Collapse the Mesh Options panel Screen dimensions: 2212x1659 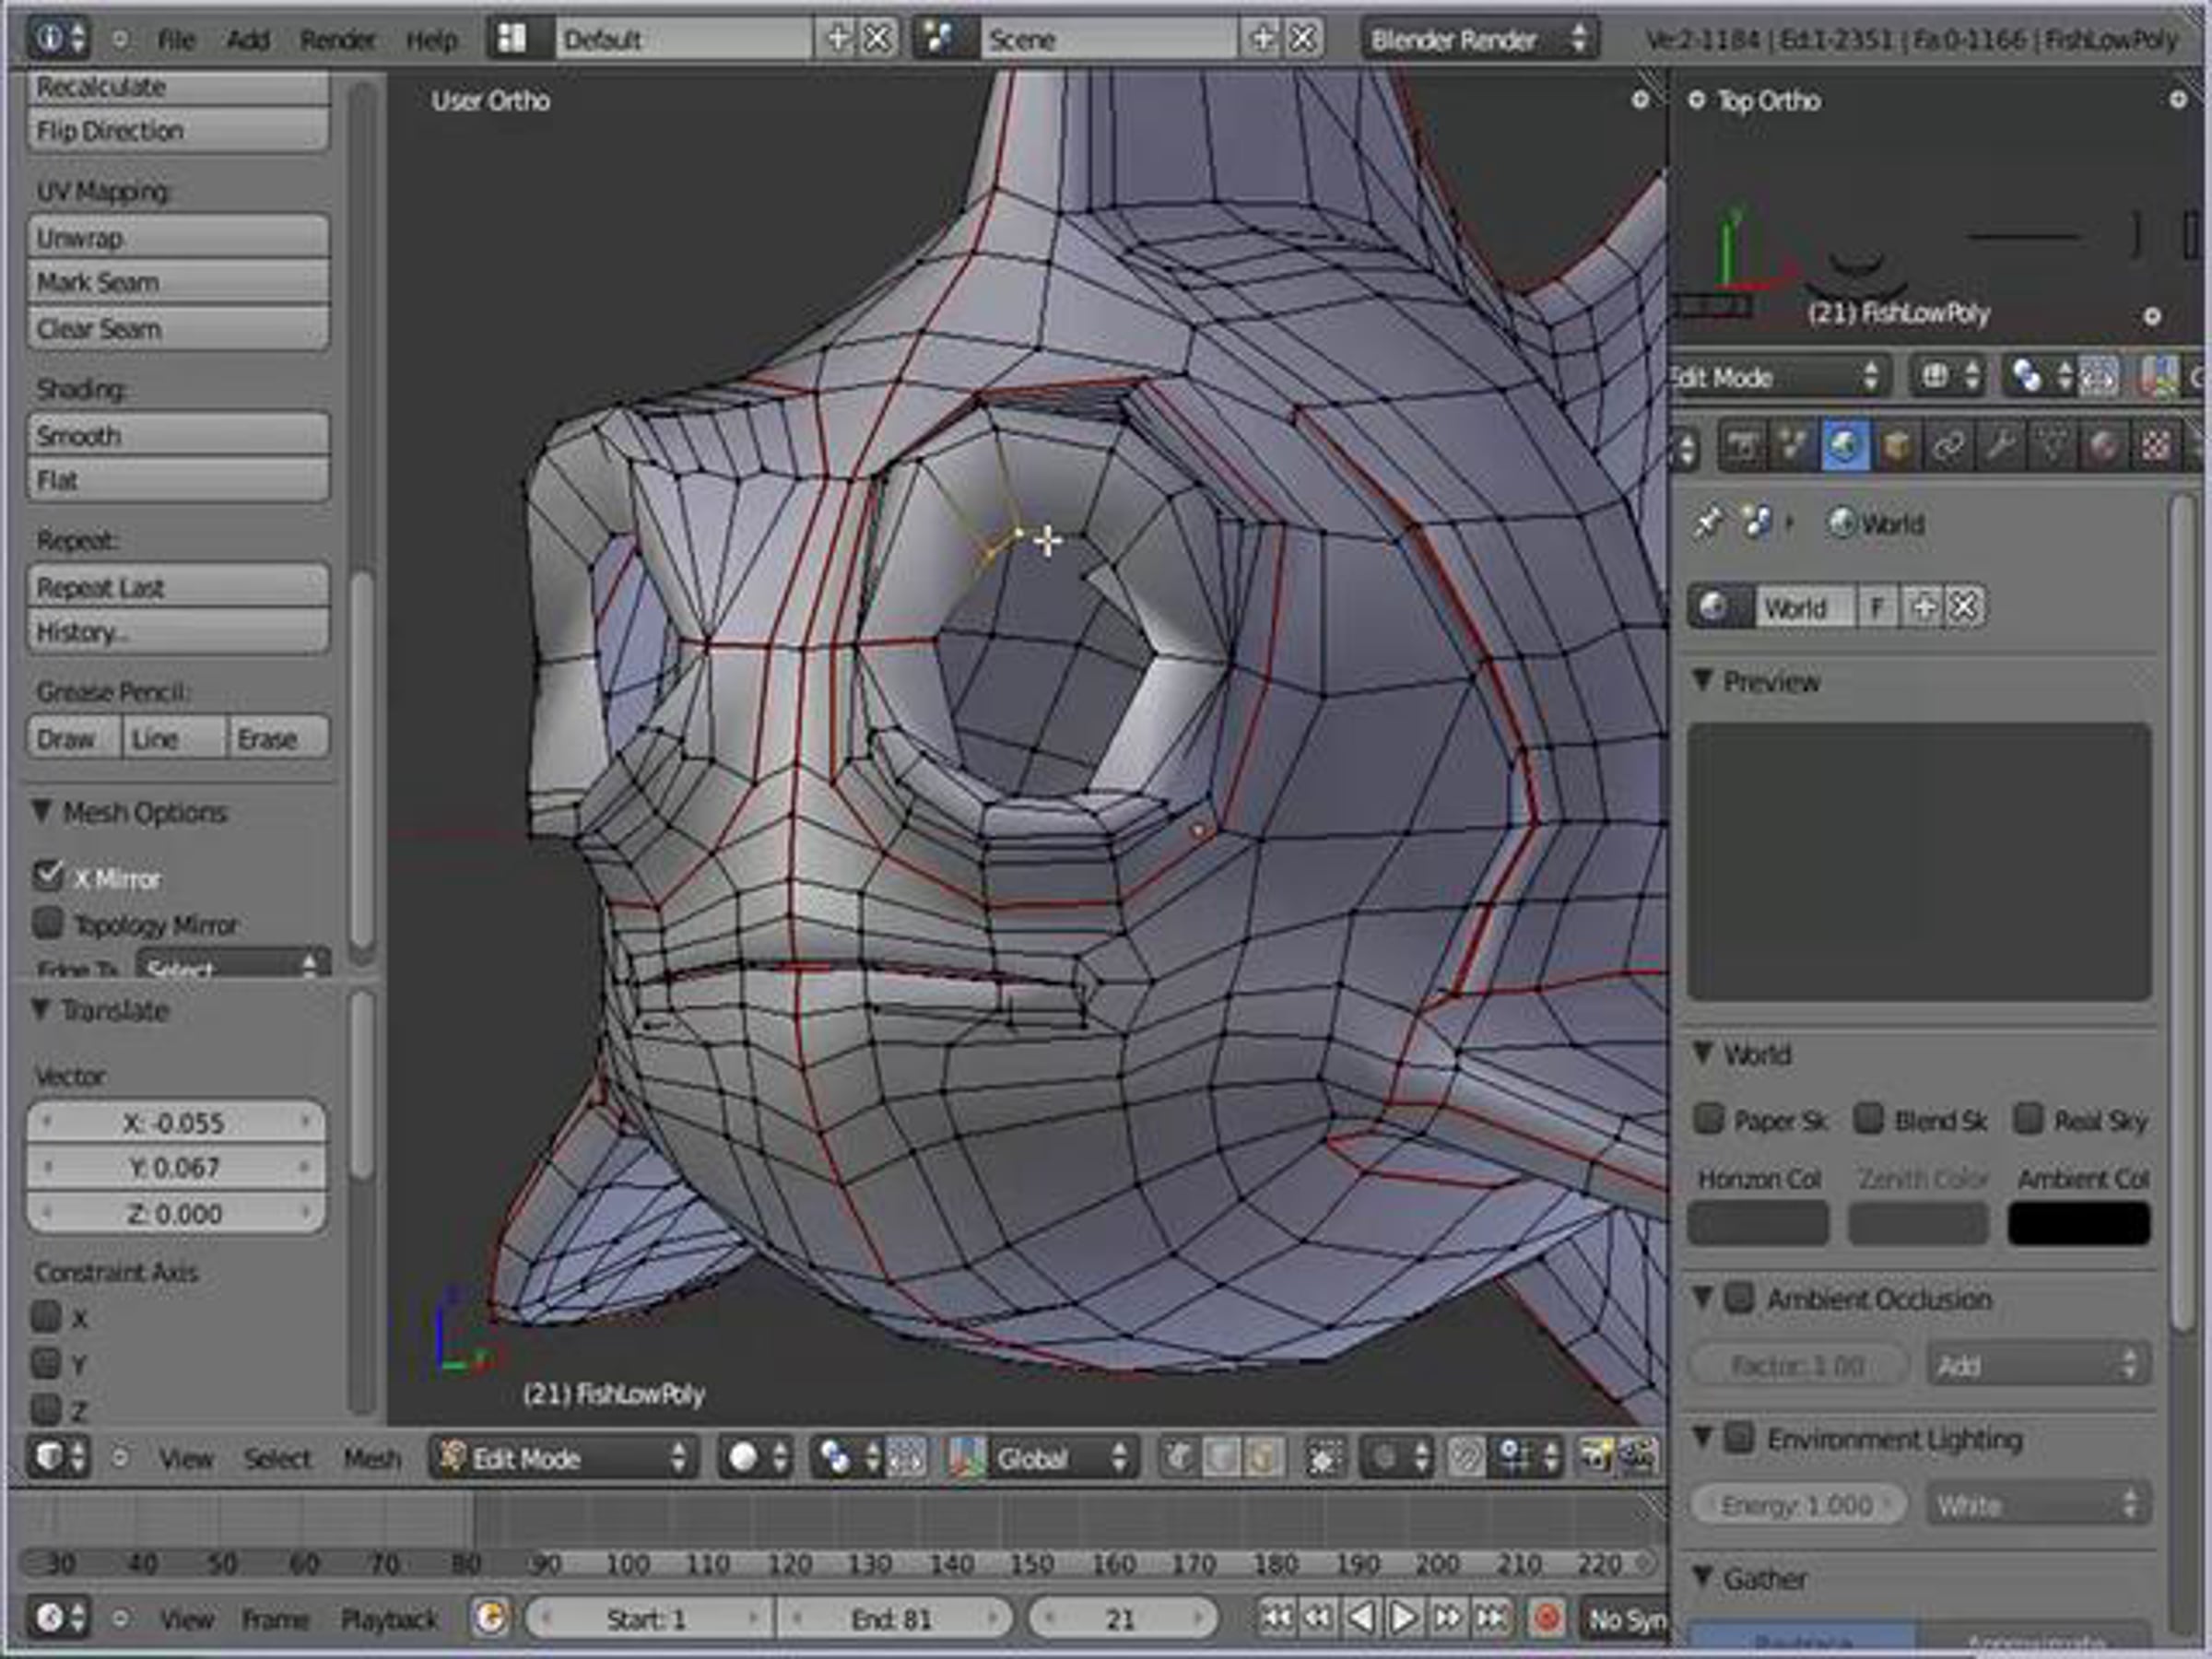tap(42, 812)
